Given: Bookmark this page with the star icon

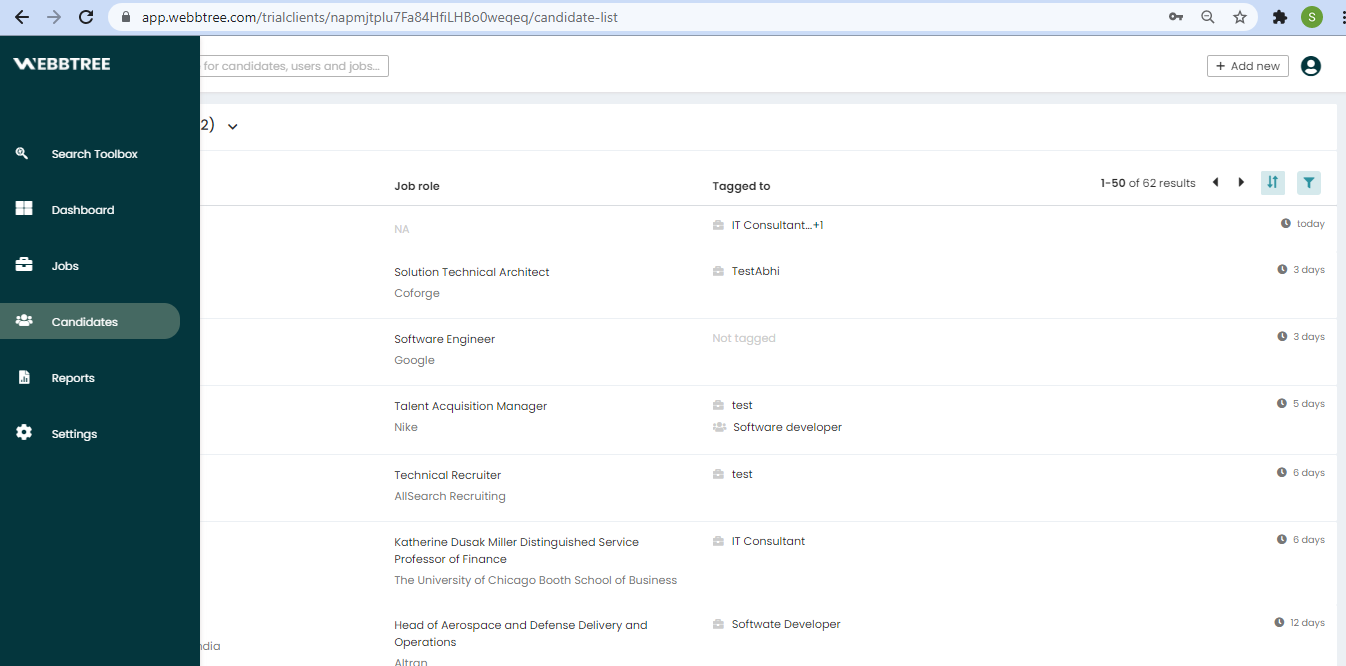Looking at the screenshot, I should [x=1240, y=17].
